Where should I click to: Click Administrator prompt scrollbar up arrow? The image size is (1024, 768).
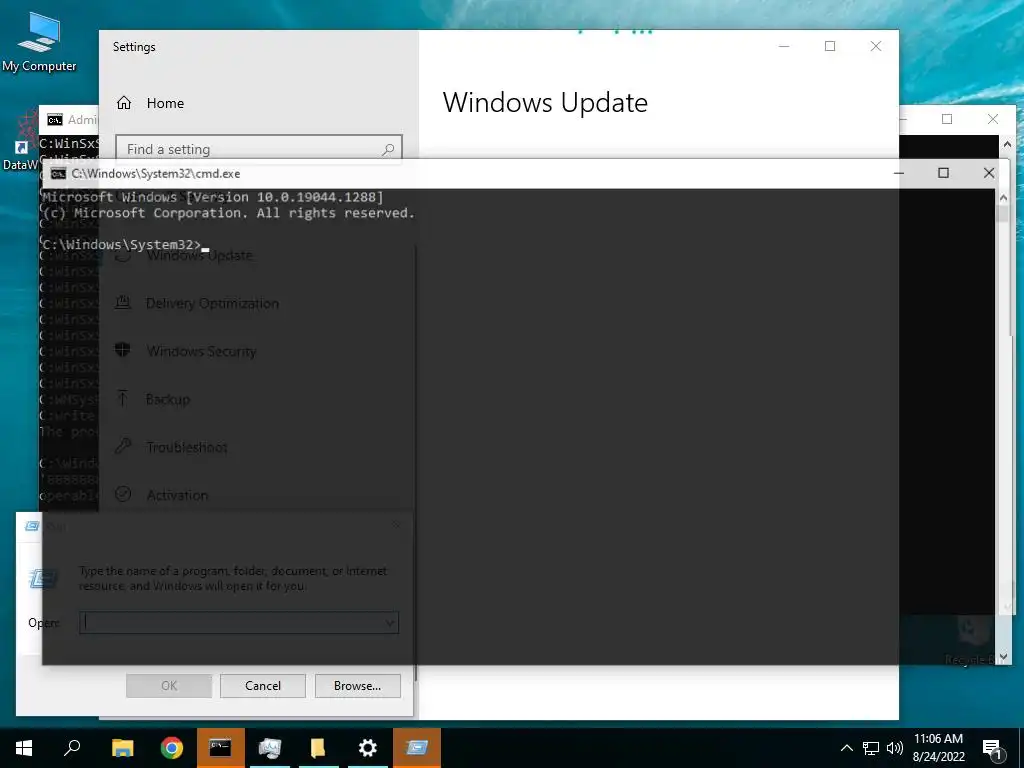(1008, 144)
